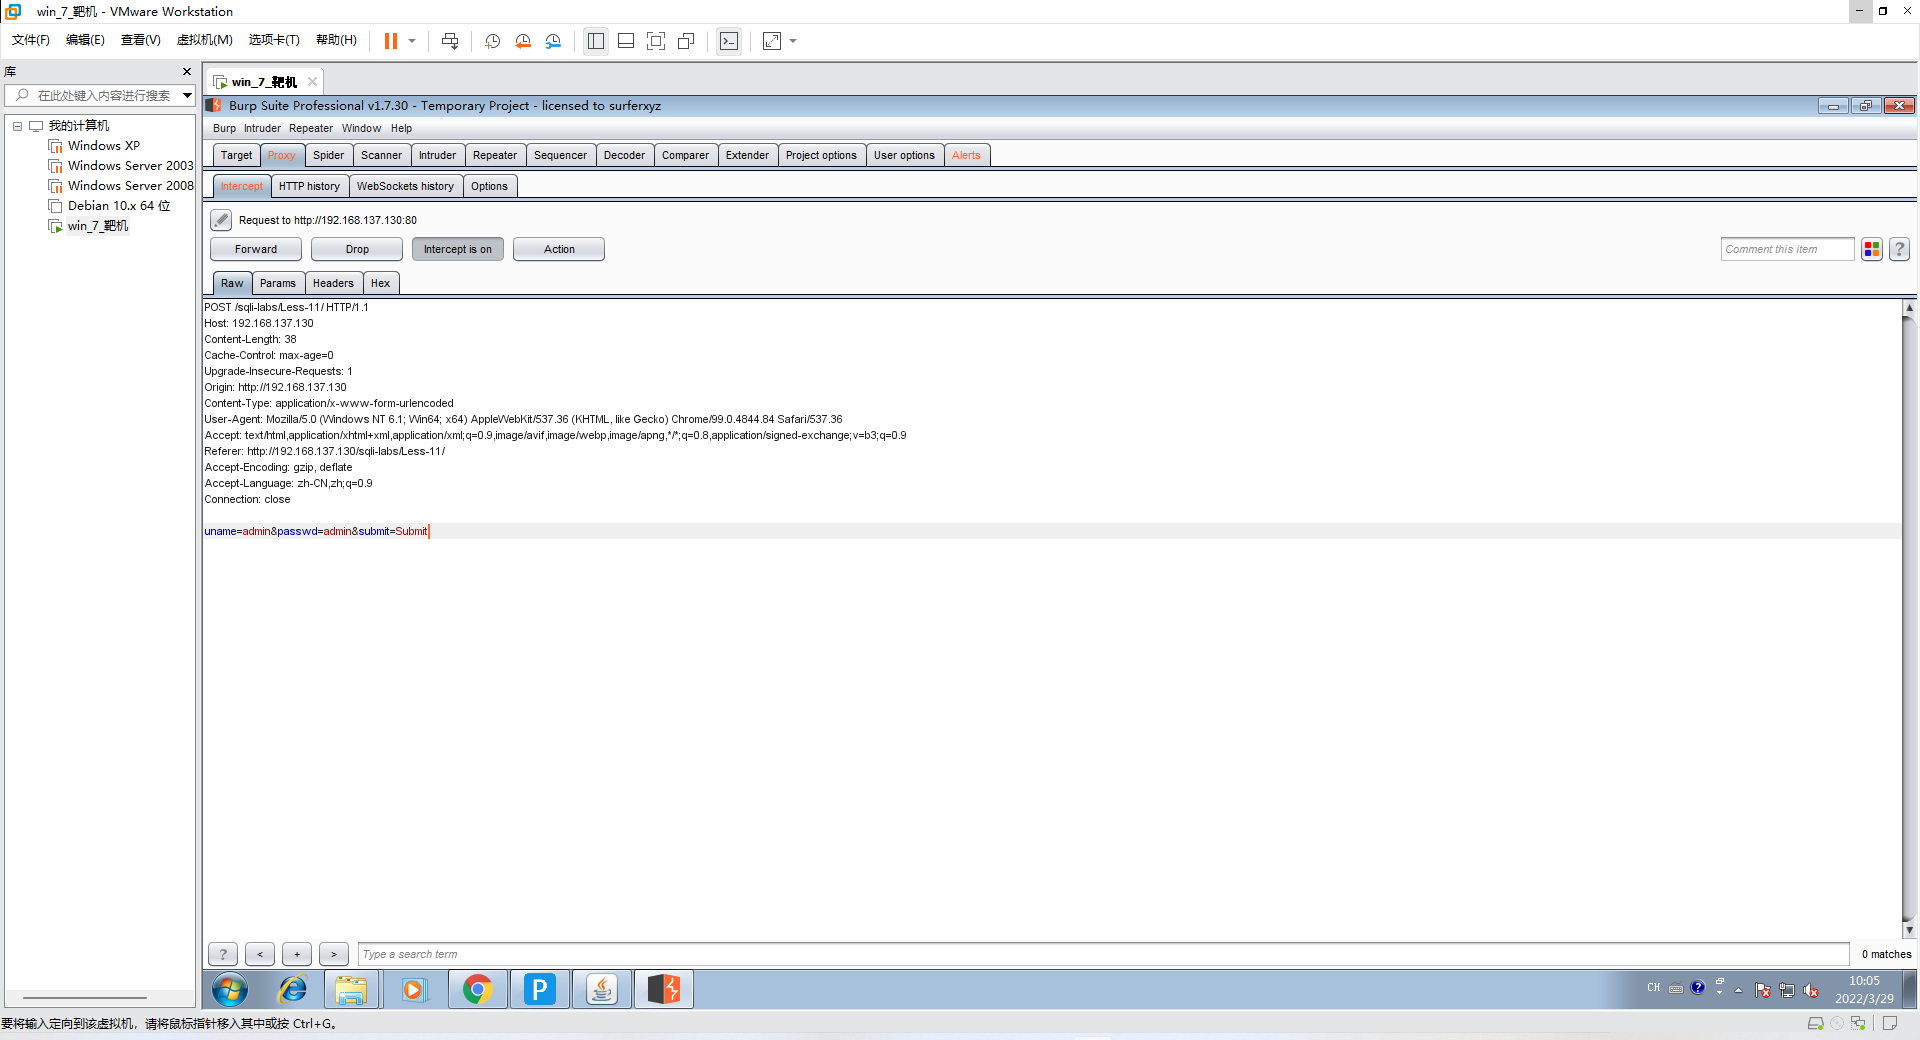Switch to the Params view tab

pos(277,283)
